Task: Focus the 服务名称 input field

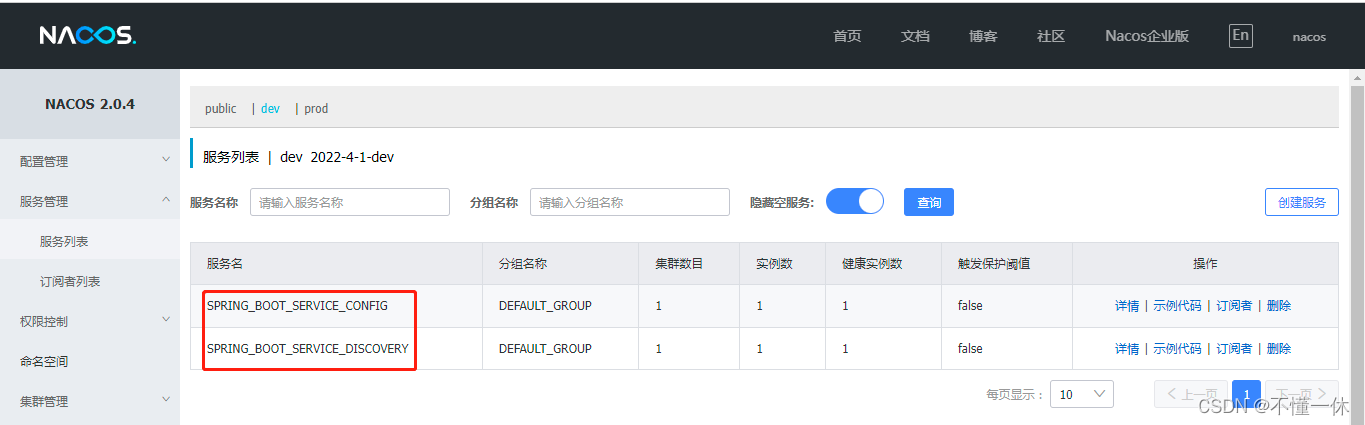Action: pos(350,202)
